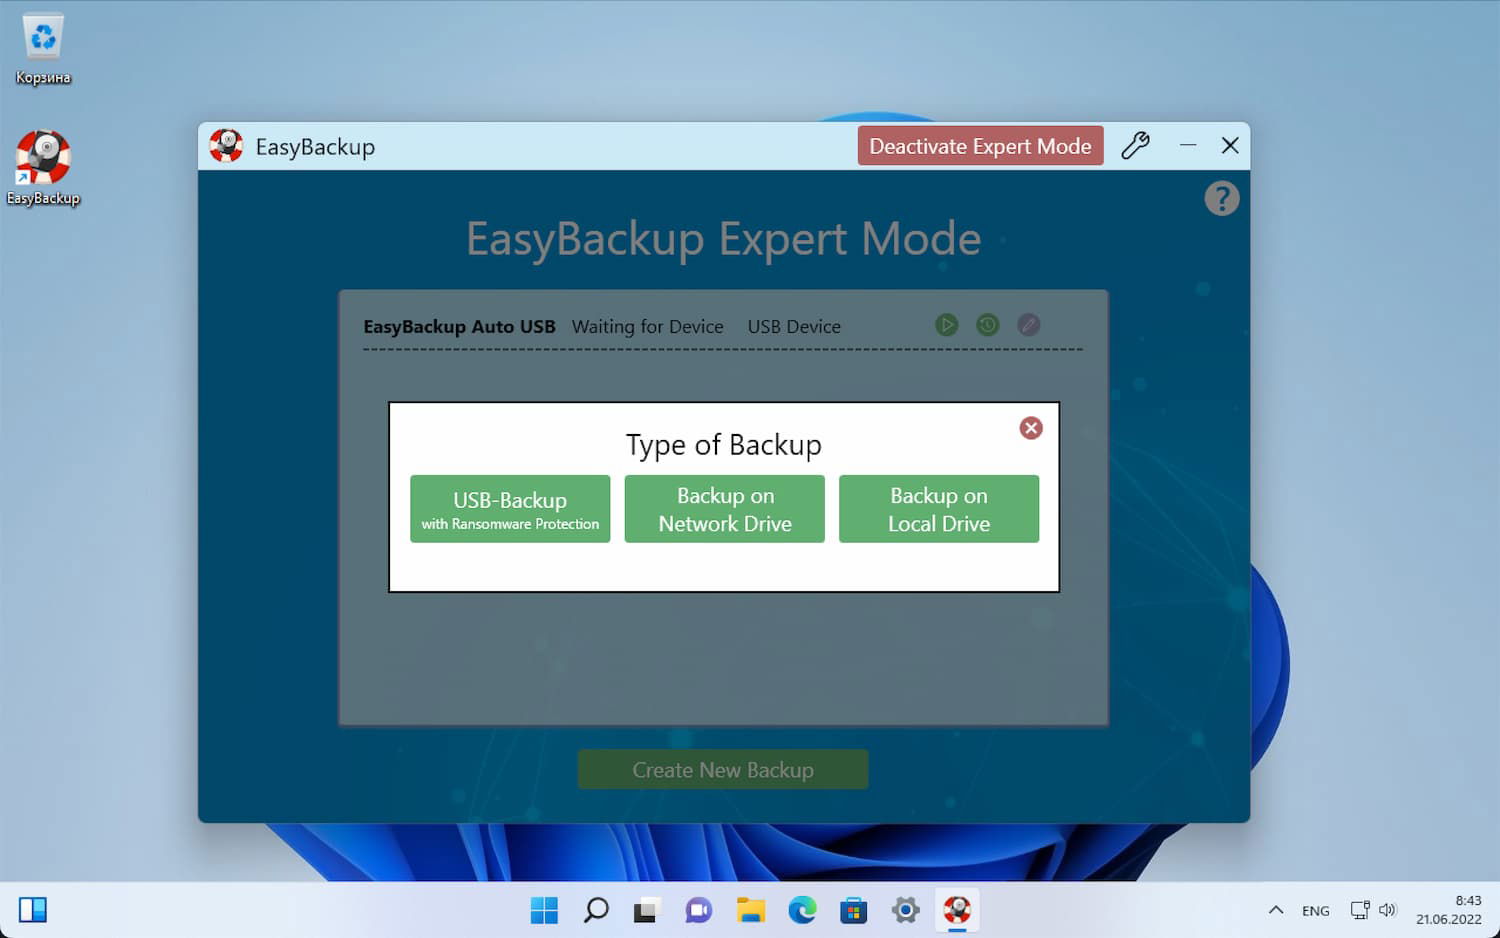Edit EasyBackup Auto USB with pencil icon
The height and width of the screenshot is (938, 1500).
point(1028,325)
